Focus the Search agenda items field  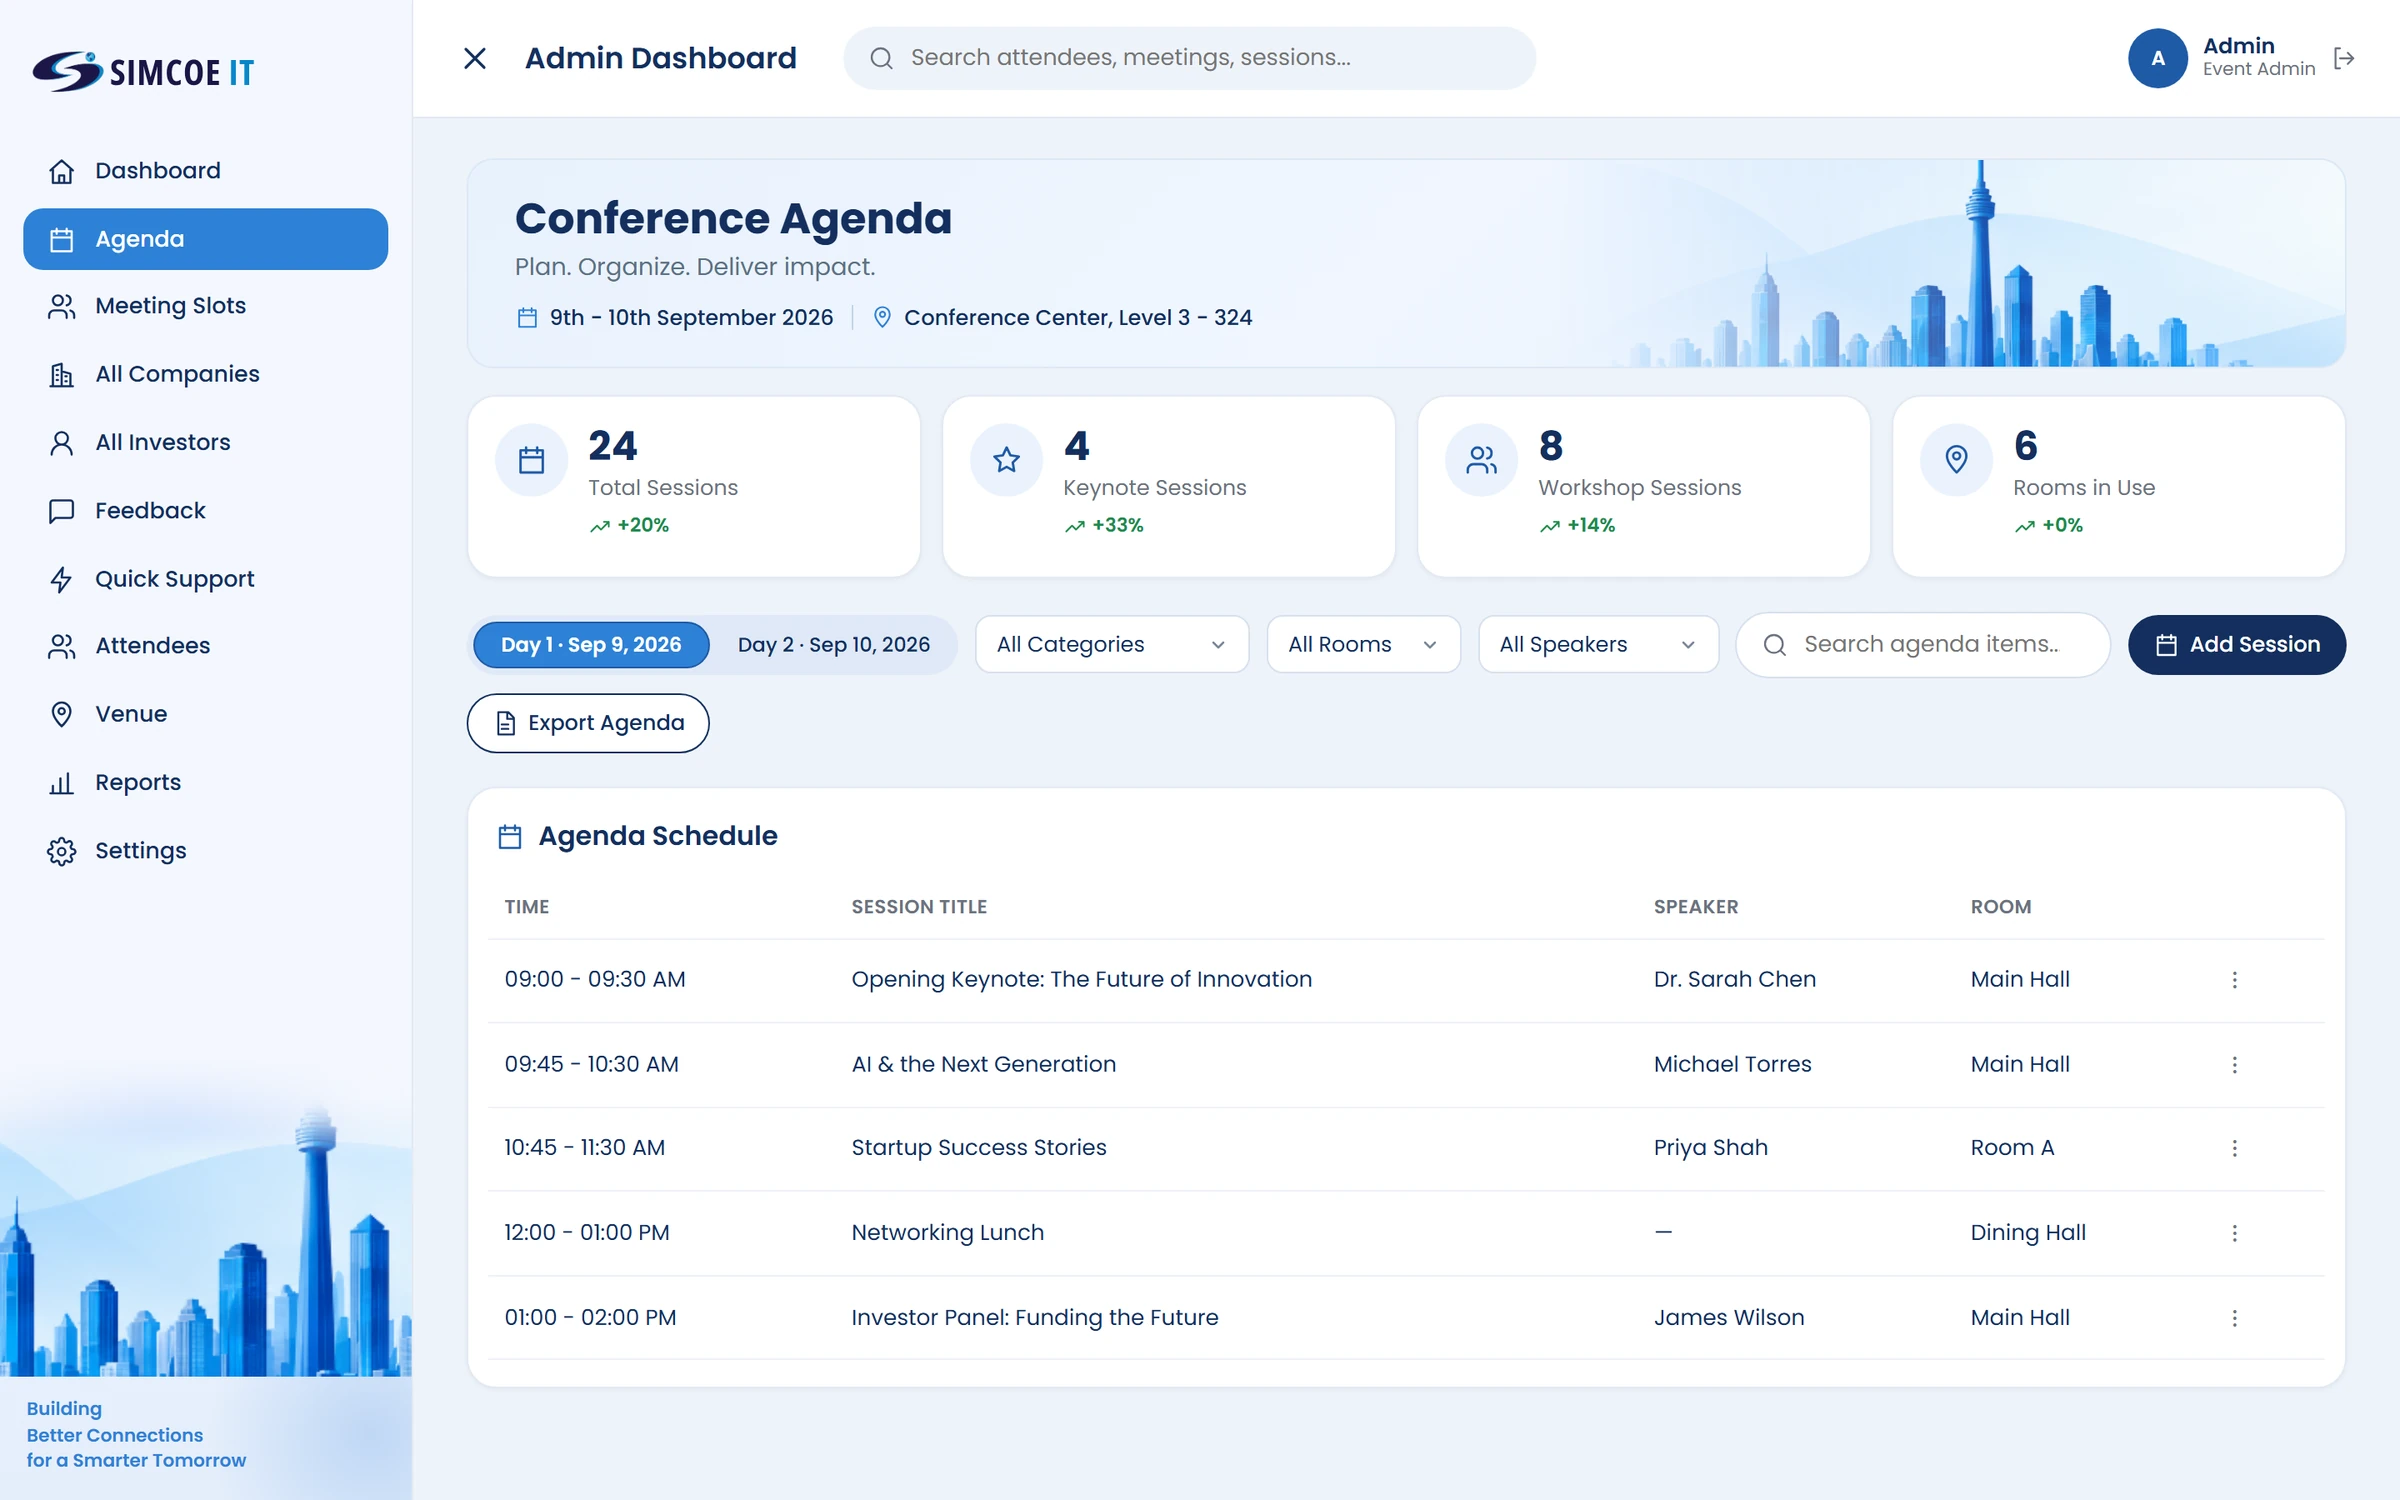click(1922, 645)
